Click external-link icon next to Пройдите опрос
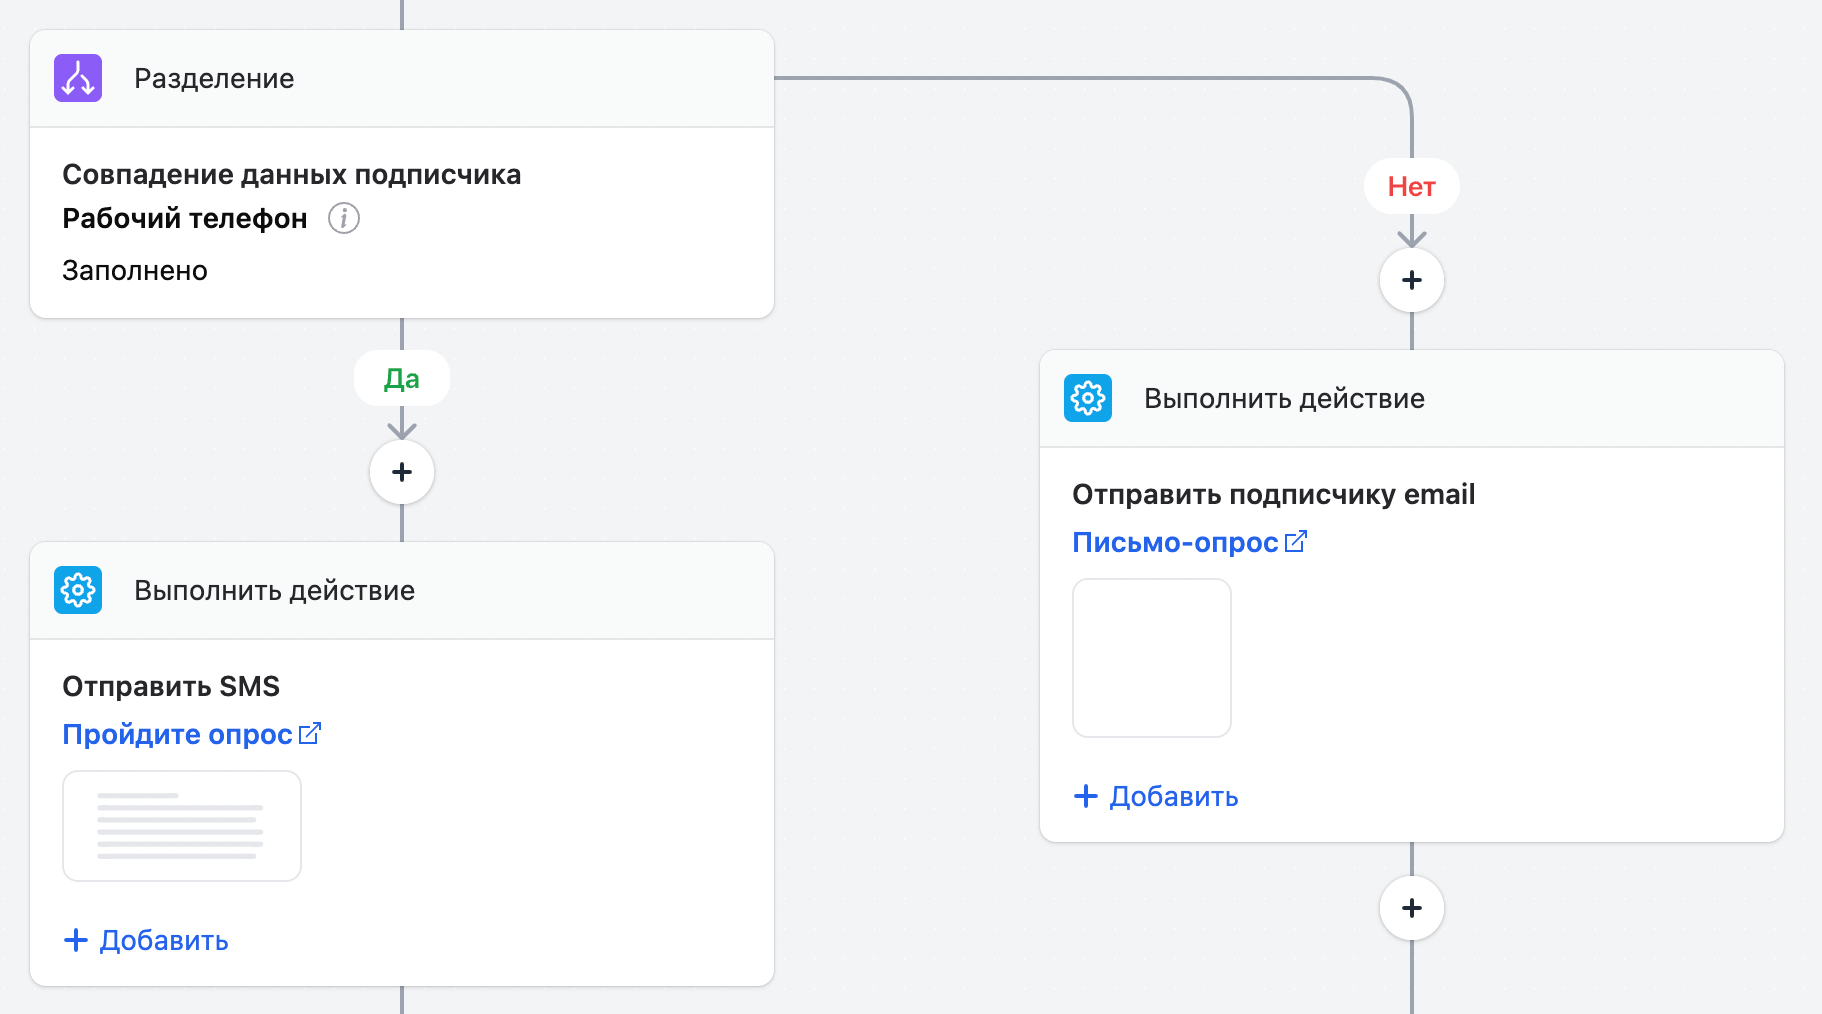Screen dimensions: 1822x1014 [310, 734]
